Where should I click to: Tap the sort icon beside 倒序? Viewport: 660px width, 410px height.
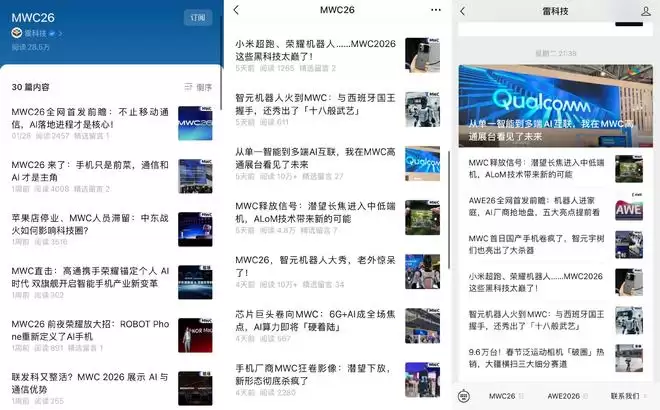click(x=188, y=87)
